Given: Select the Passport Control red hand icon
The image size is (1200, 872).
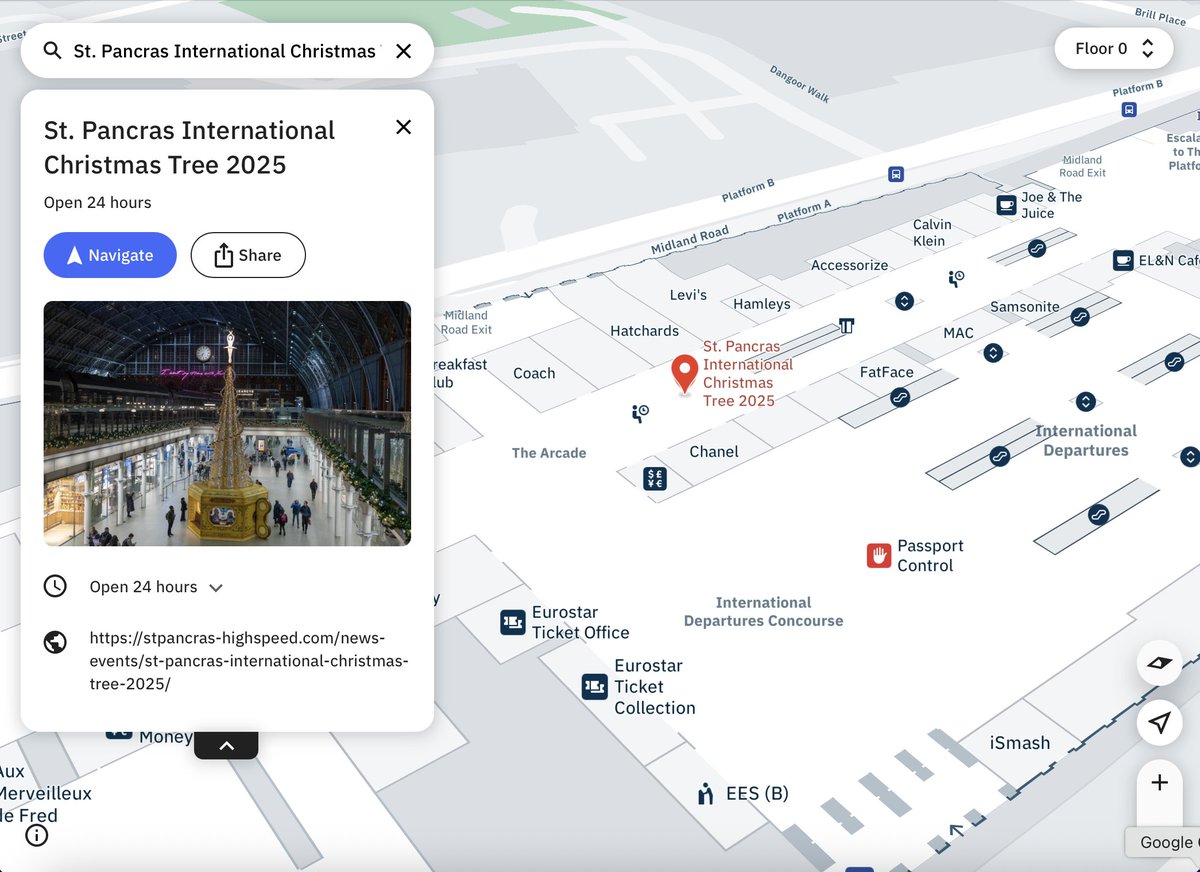Looking at the screenshot, I should coord(878,556).
